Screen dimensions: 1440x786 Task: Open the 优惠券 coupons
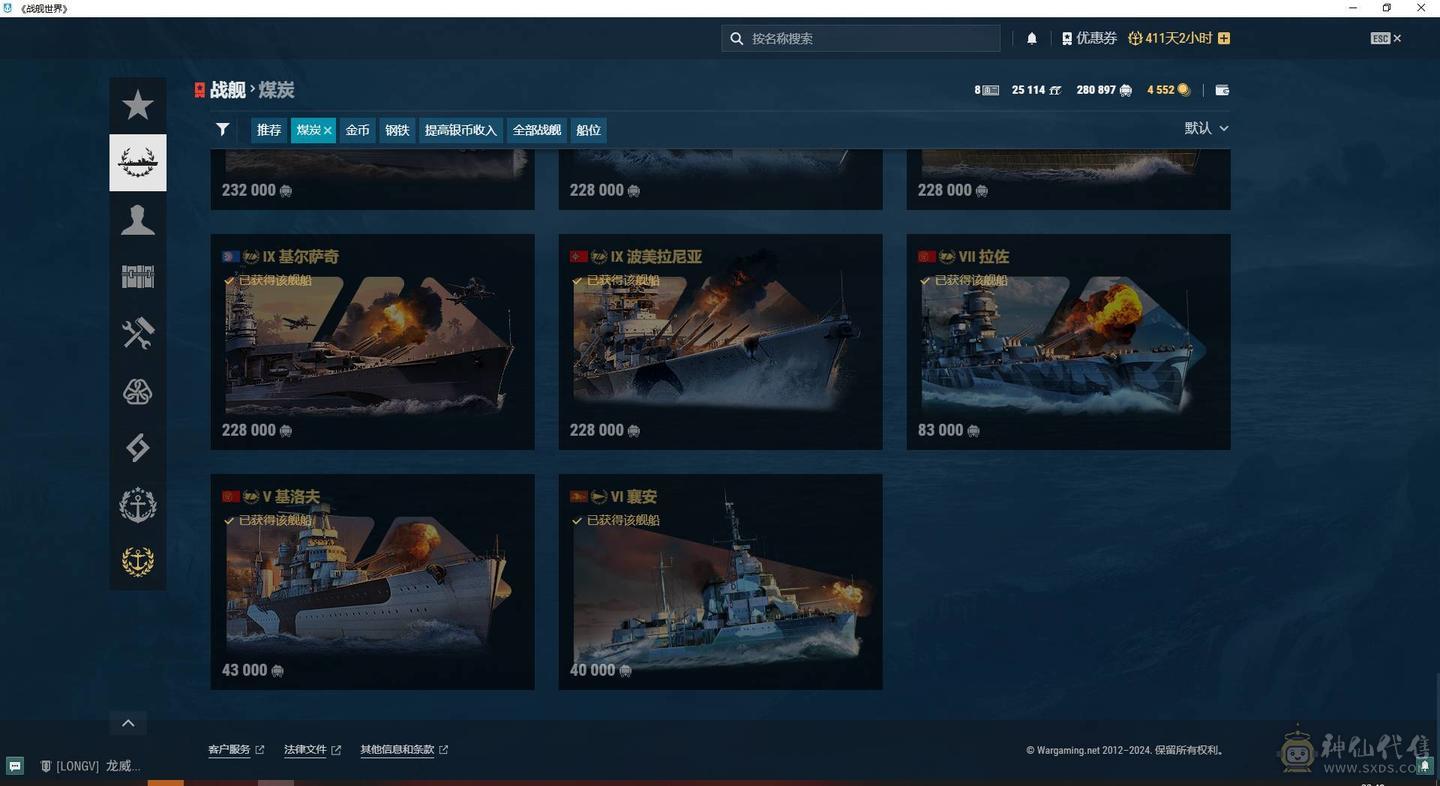pyautogui.click(x=1089, y=38)
